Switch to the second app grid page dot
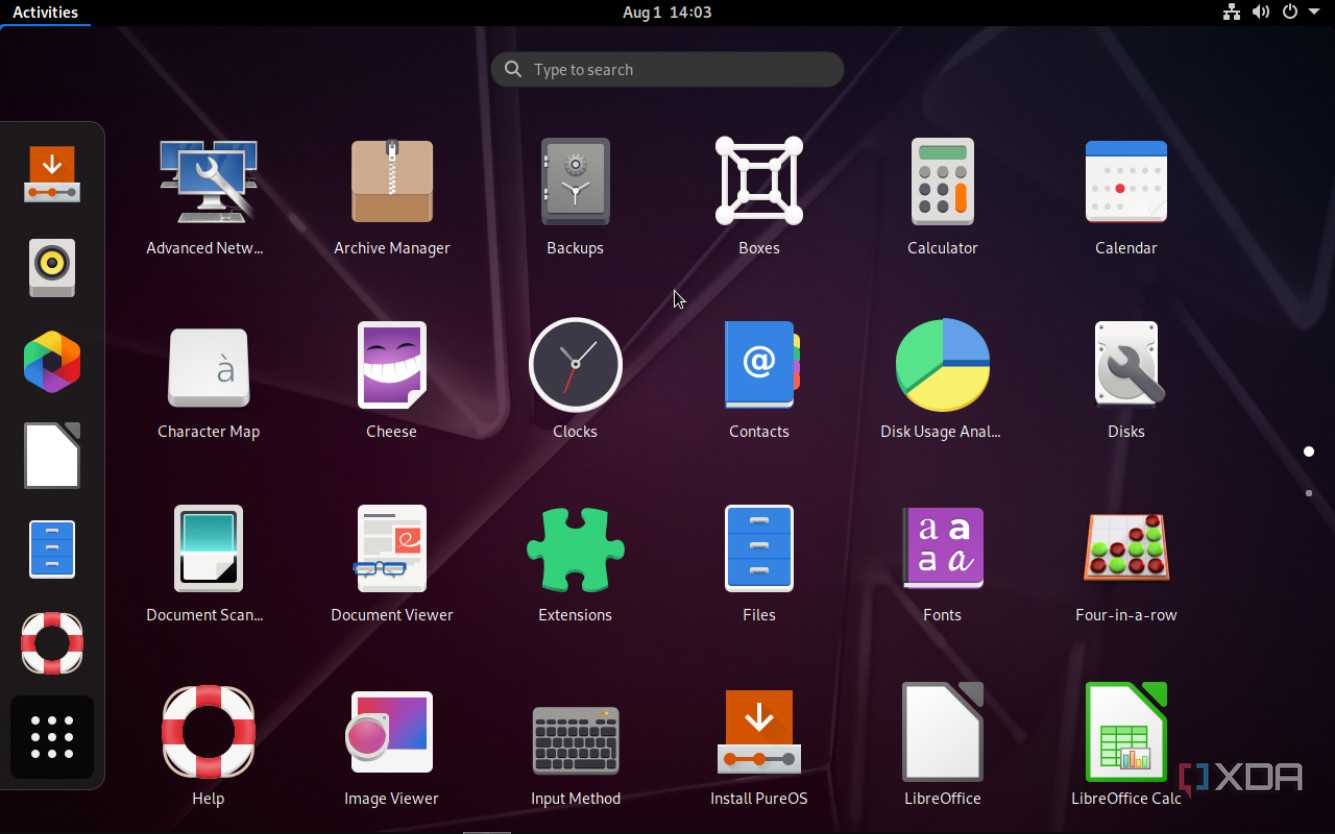1335x834 pixels. (1309, 493)
